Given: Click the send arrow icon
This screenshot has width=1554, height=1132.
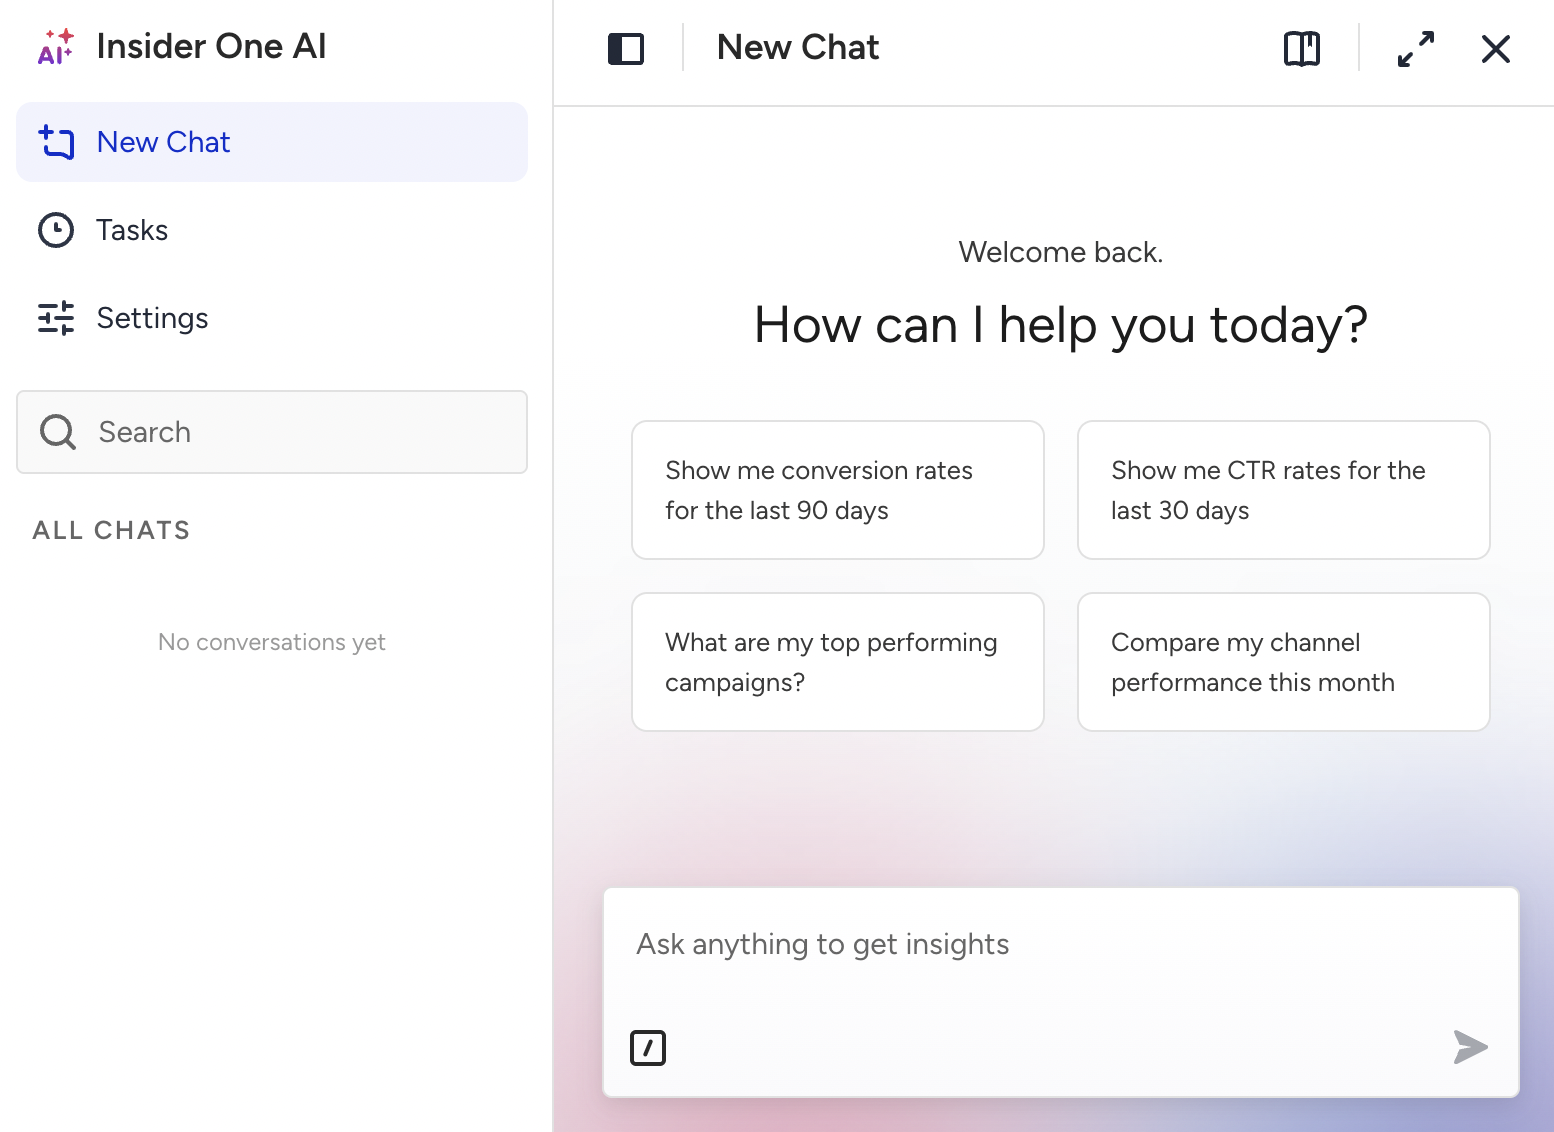Looking at the screenshot, I should [x=1470, y=1047].
